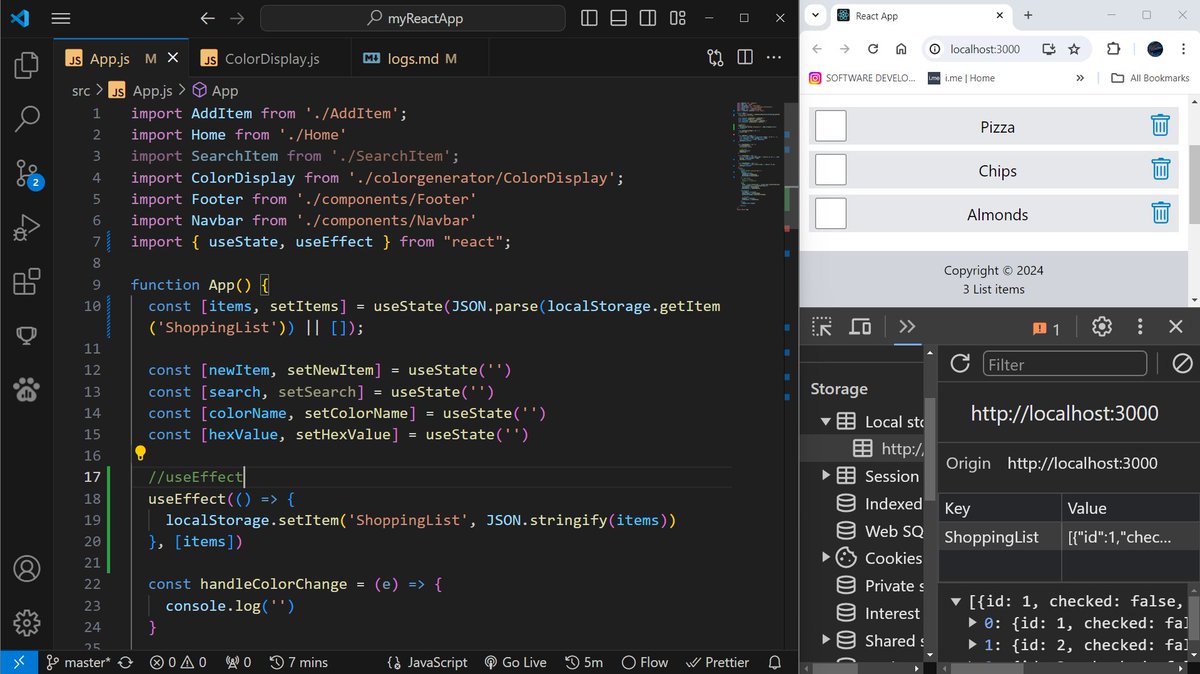The height and width of the screenshot is (674, 1200).
Task: Open new browser tab
Action: (x=1028, y=15)
